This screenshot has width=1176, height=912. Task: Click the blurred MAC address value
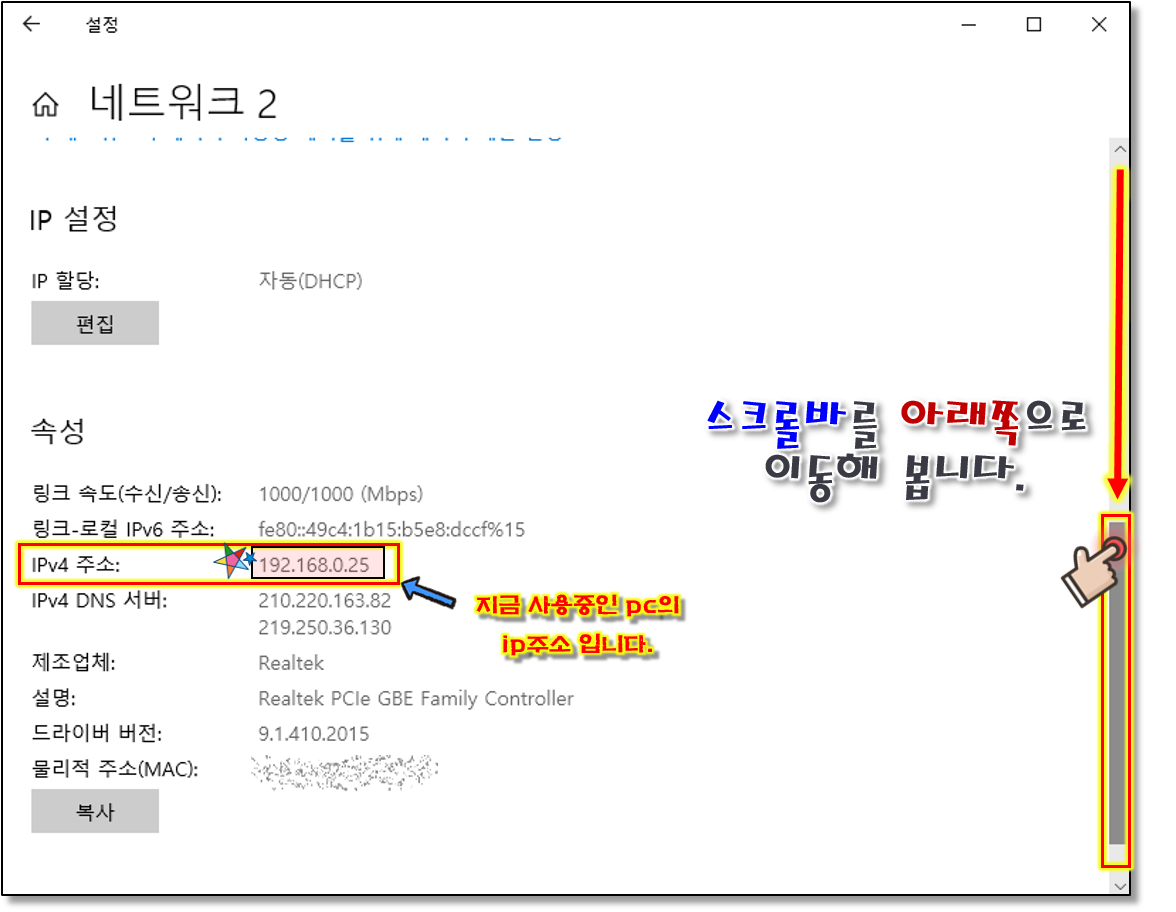[x=344, y=769]
